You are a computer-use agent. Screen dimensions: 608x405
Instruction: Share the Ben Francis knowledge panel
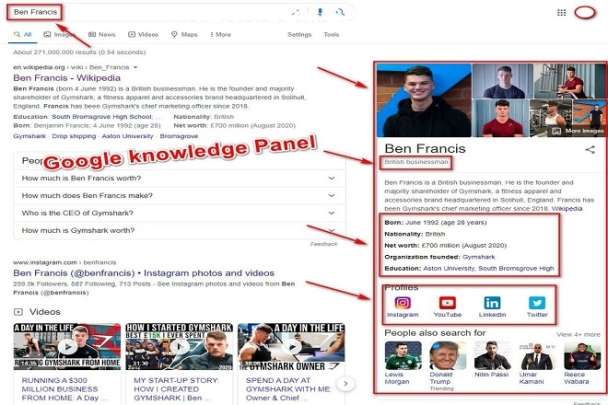point(590,149)
